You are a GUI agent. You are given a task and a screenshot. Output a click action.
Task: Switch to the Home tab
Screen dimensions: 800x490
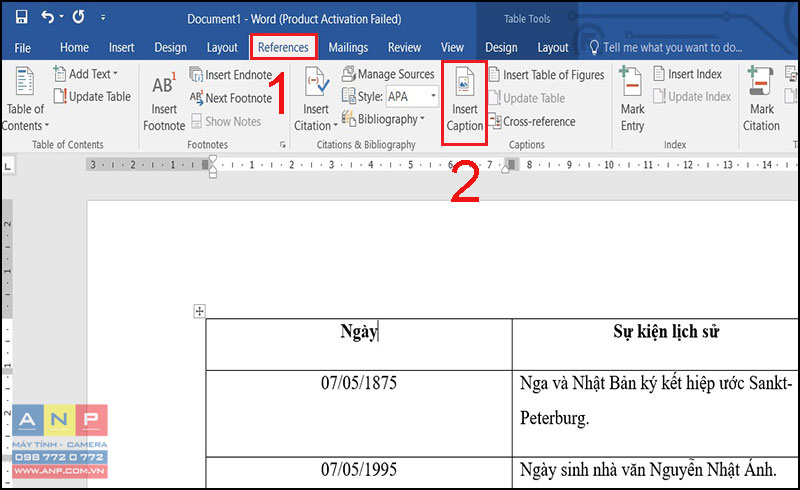[74, 47]
